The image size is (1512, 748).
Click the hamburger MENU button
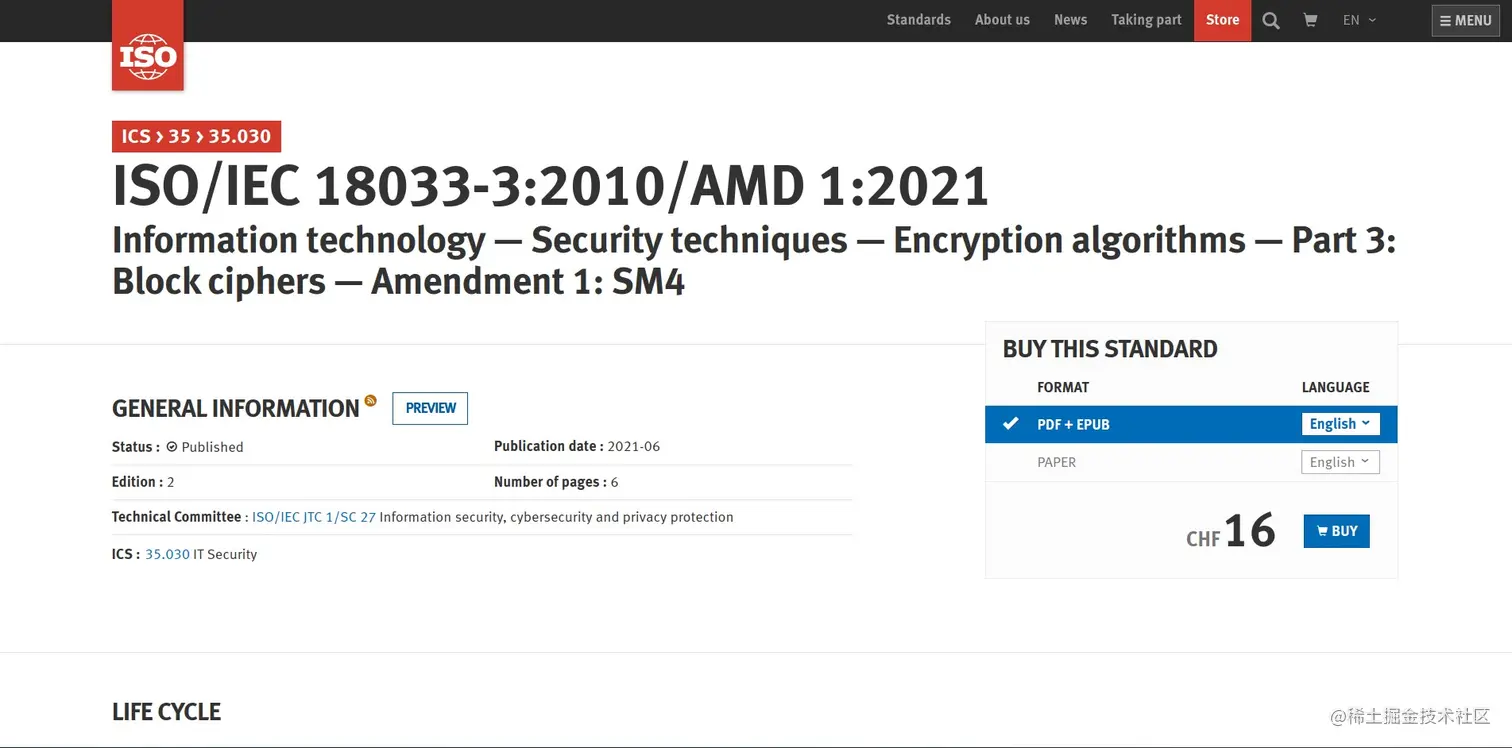point(1466,20)
